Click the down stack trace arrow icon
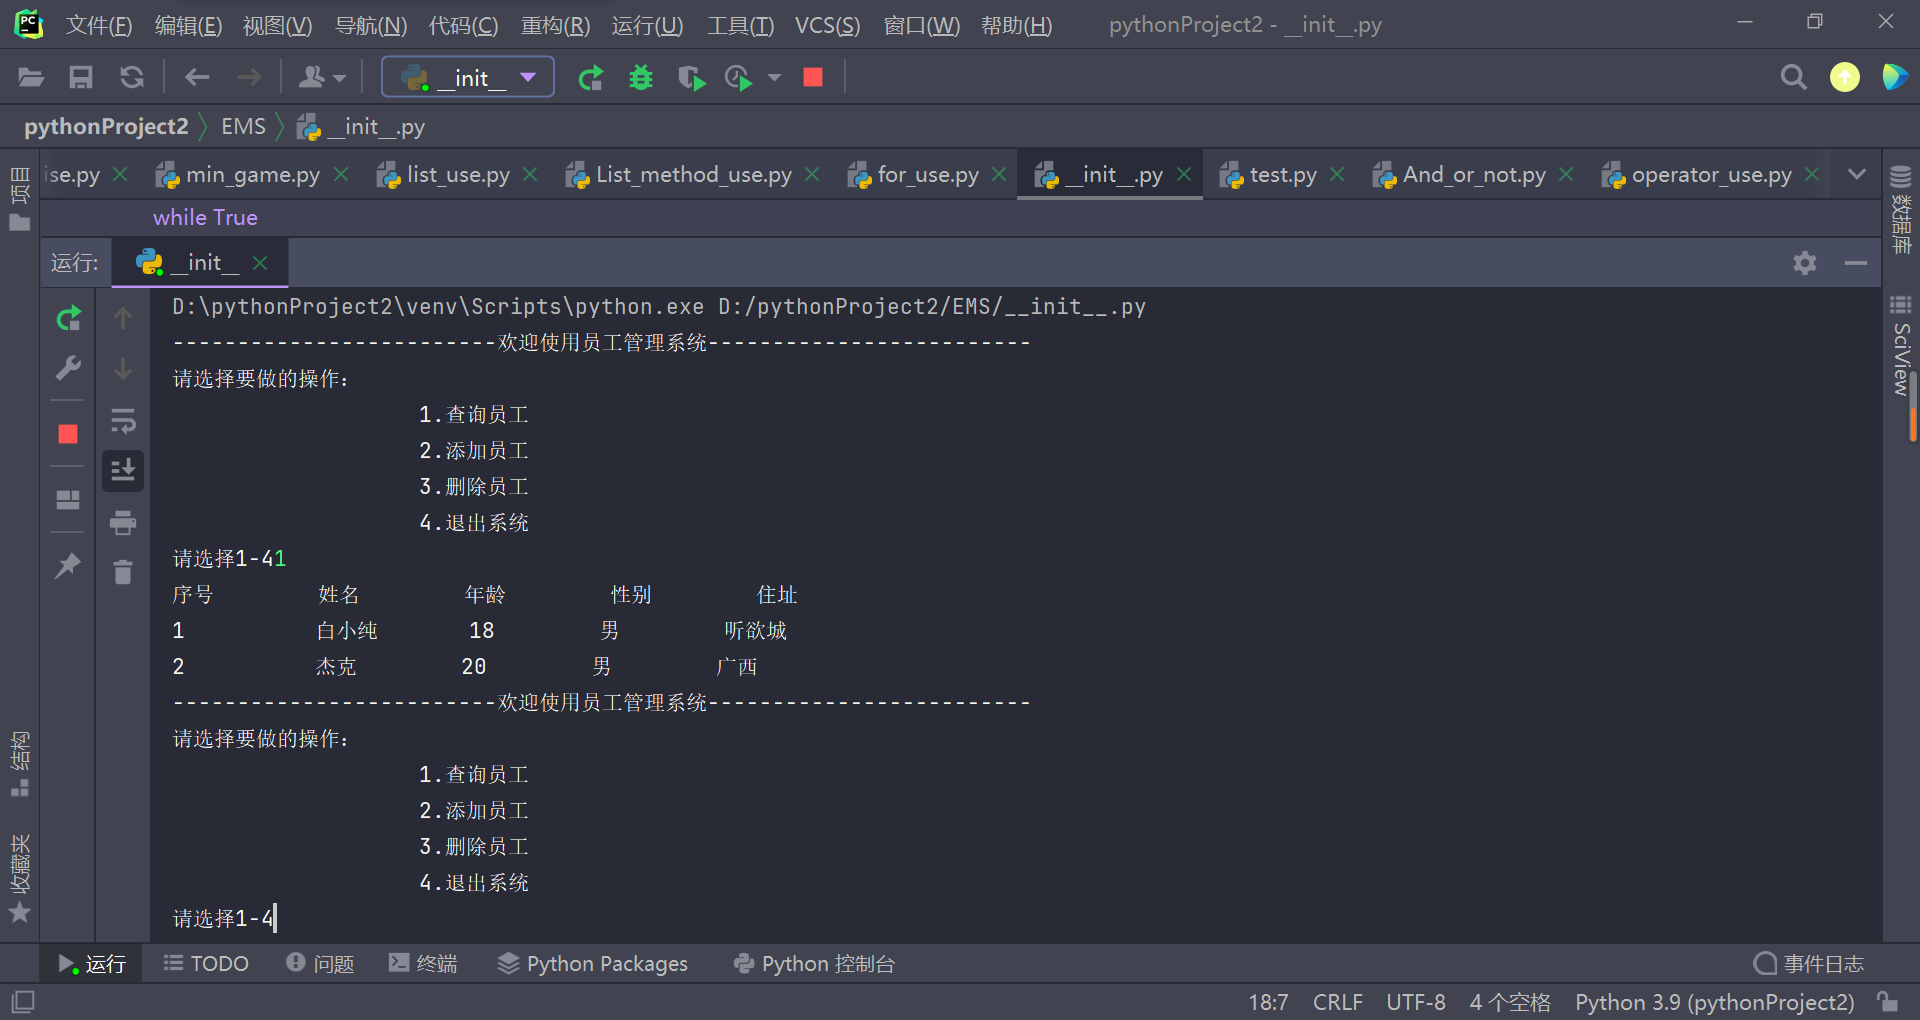Screen dimensions: 1920x1020 [123, 369]
